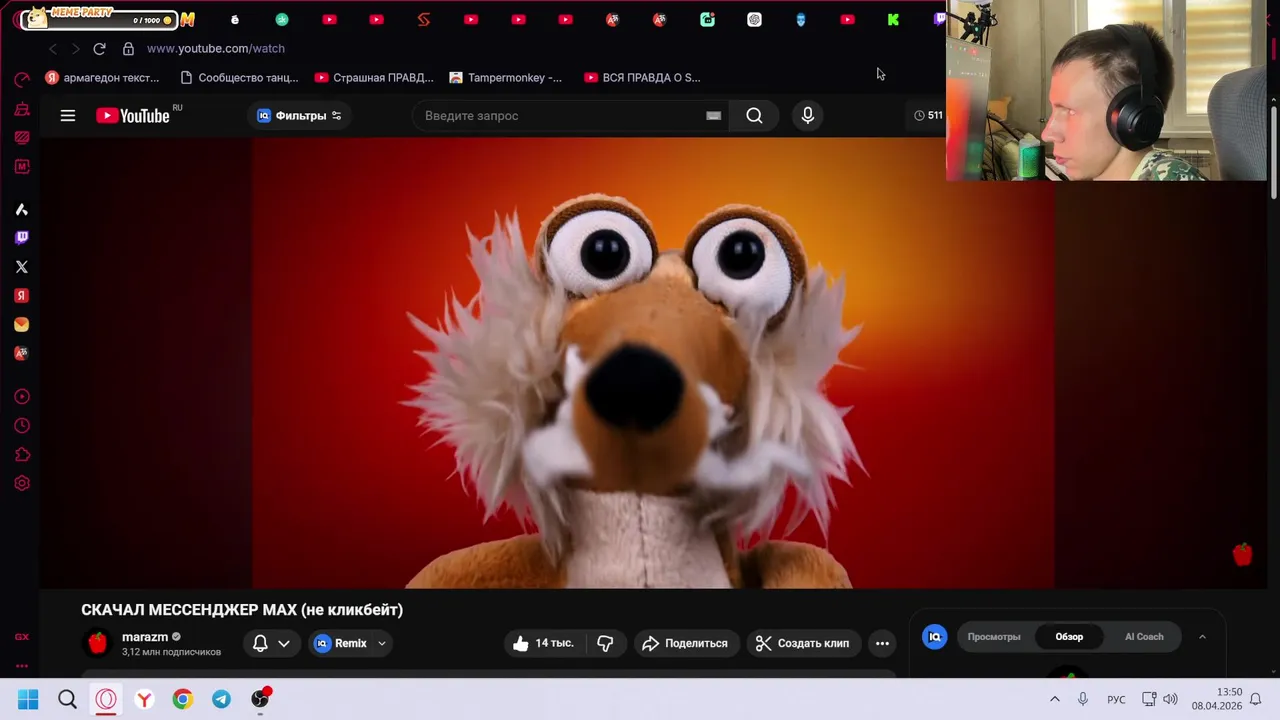Open Google Chrome from the taskbar
1280x720 pixels.
pos(182,700)
